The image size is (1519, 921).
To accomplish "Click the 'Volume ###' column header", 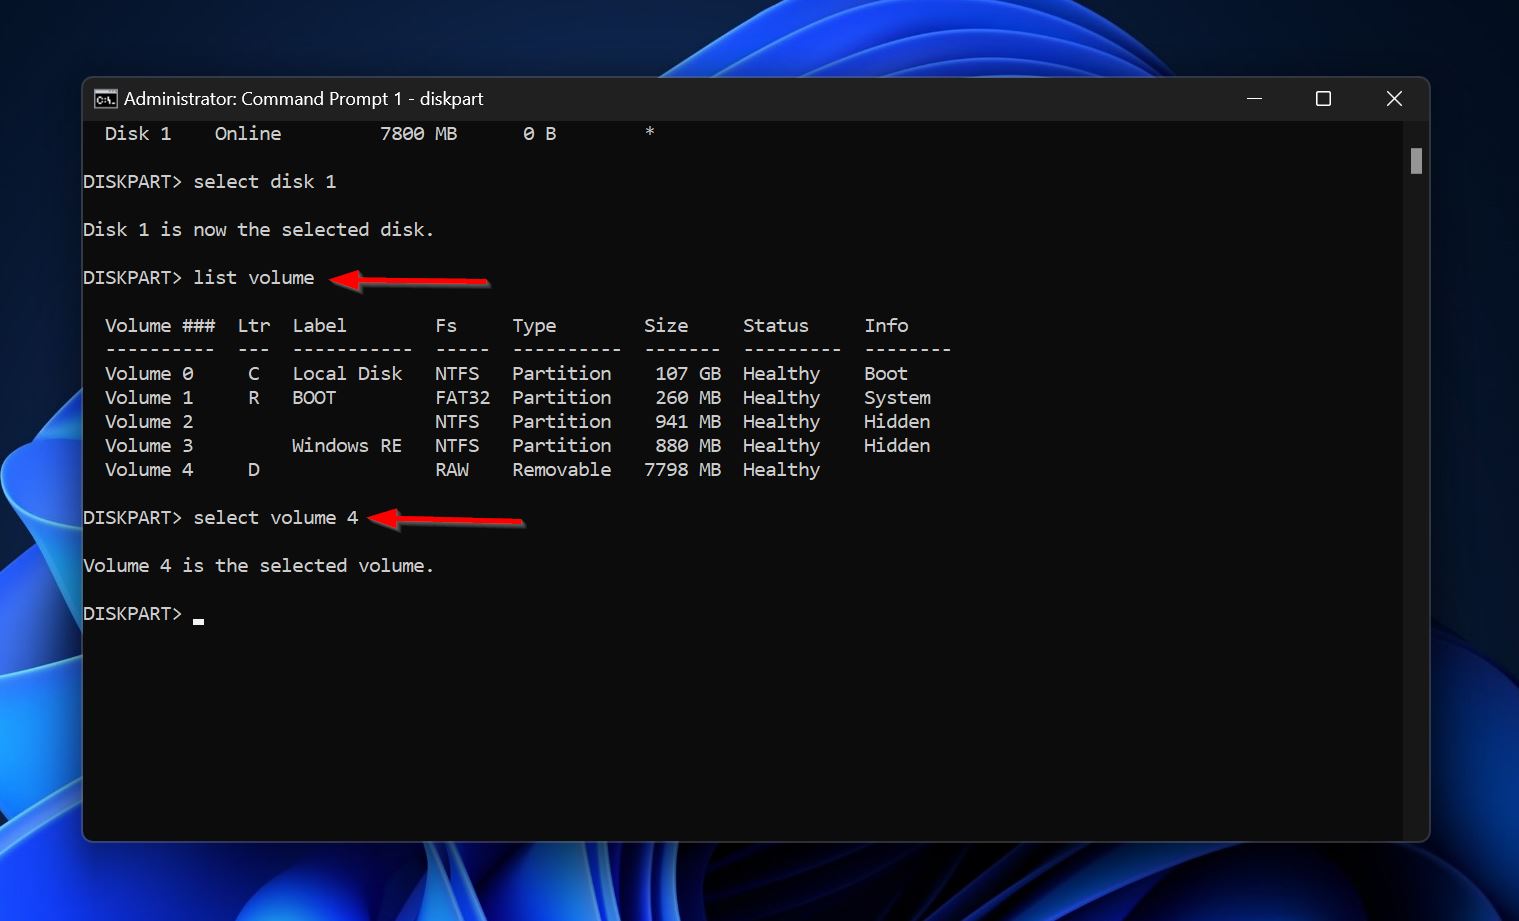I will [x=160, y=326].
